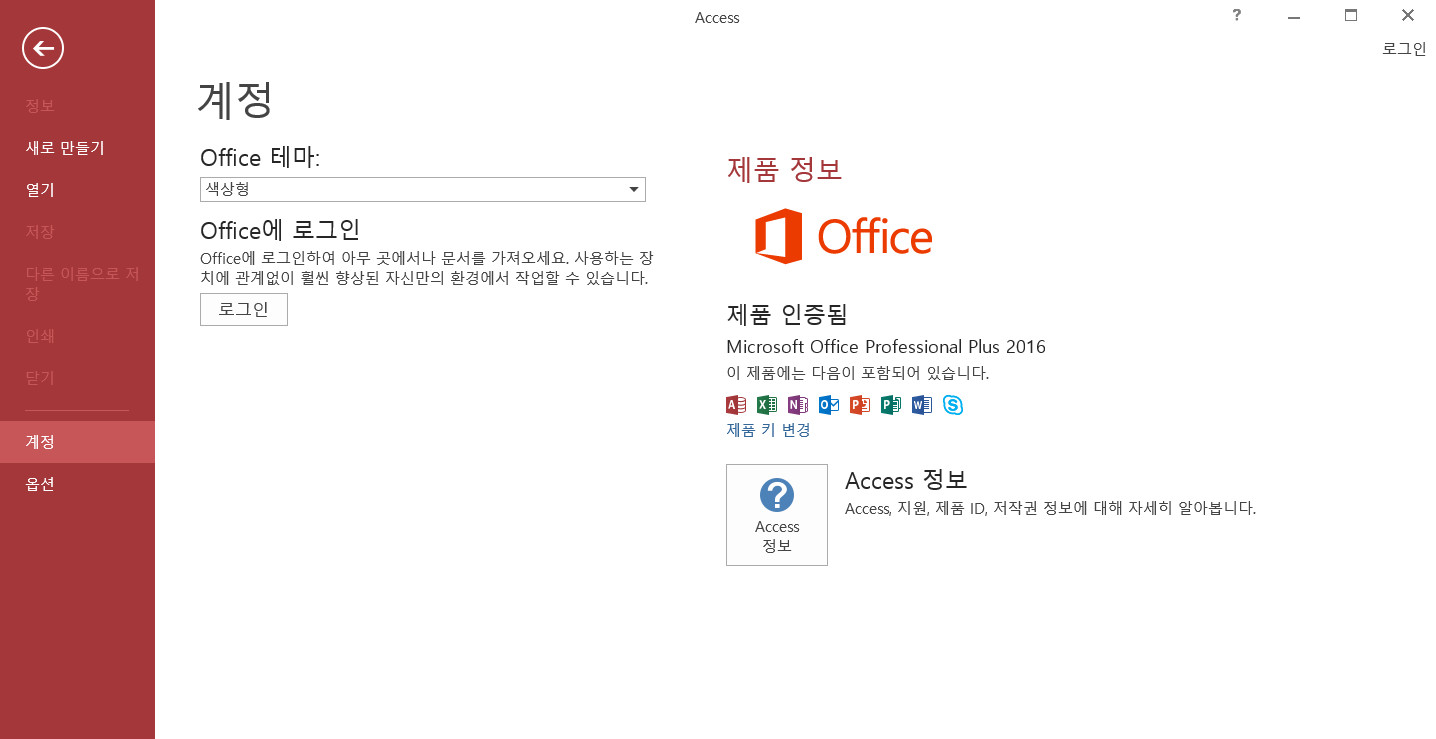Image resolution: width=1436 pixels, height=739 pixels.
Task: Open help with the question mark icon
Action: pos(1237,15)
